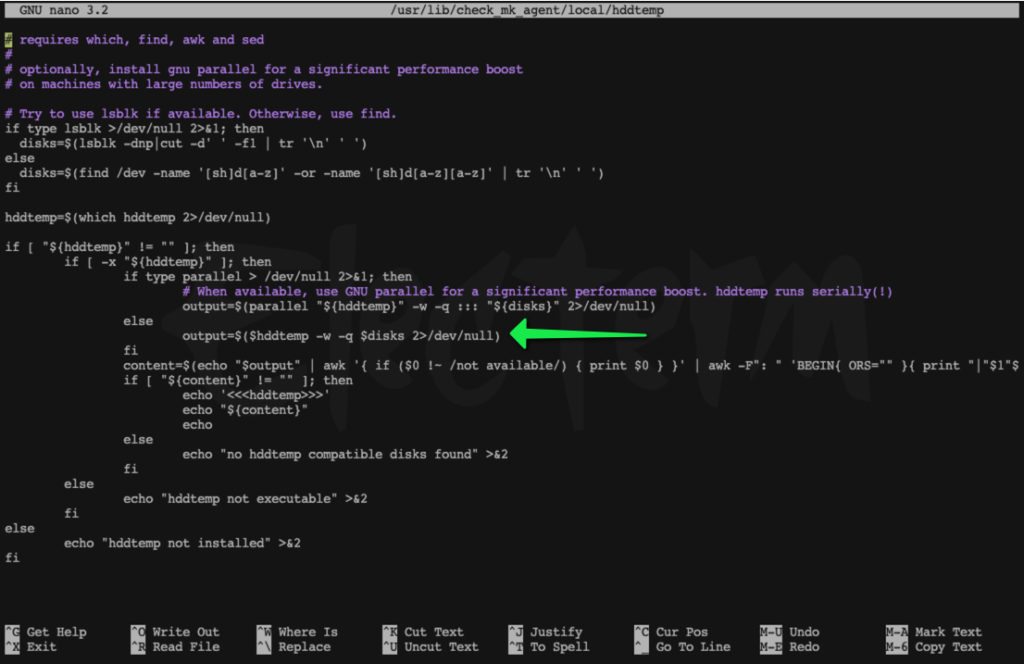Click the 'no hddtemp compatible disks found' echo line
This screenshot has height=664, width=1024.
(x=345, y=454)
